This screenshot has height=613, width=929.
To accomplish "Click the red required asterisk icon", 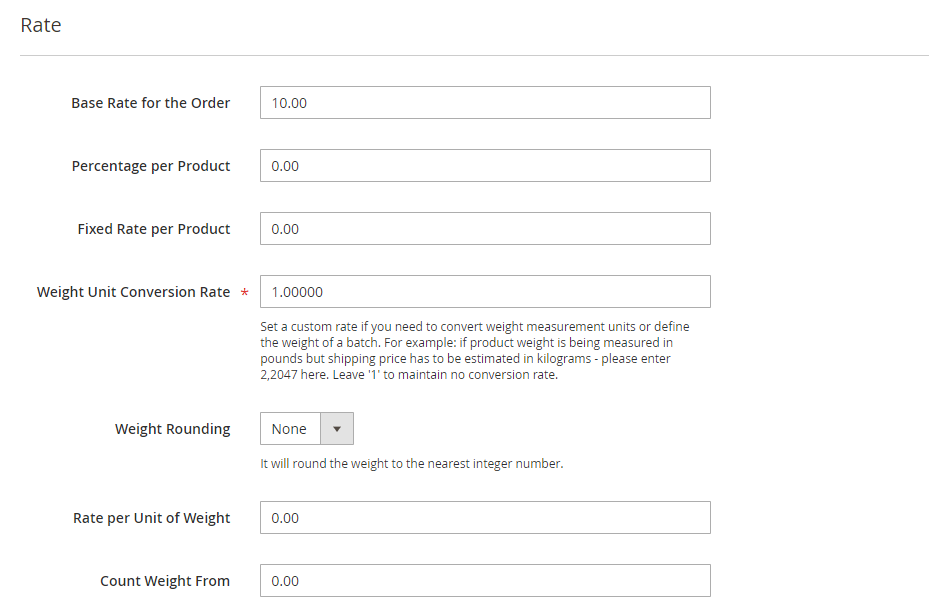I will pos(244,292).
